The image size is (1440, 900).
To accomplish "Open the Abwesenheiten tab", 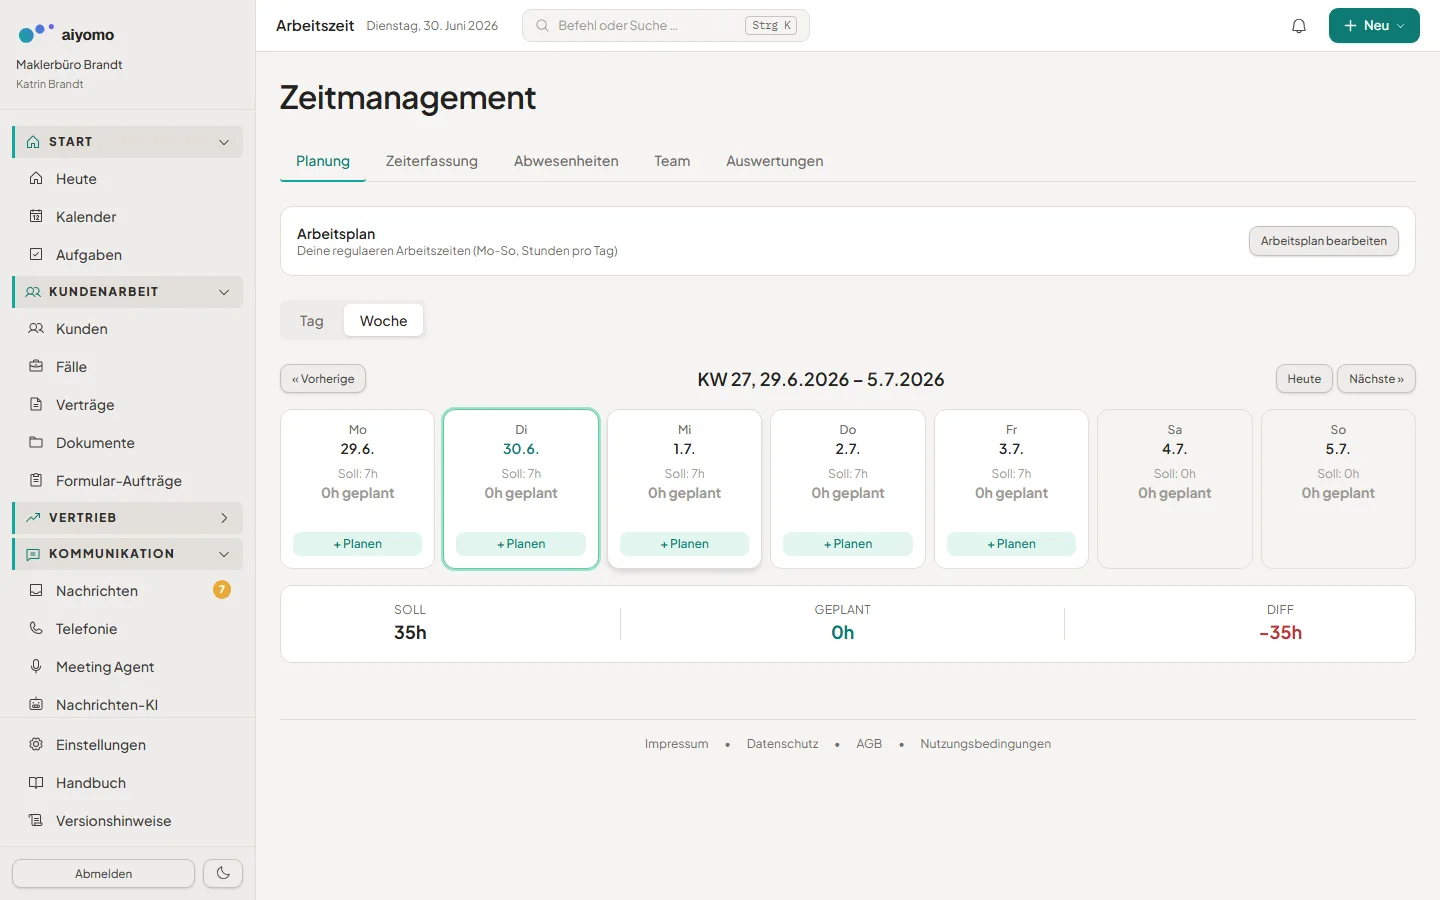I will pyautogui.click(x=566, y=161).
